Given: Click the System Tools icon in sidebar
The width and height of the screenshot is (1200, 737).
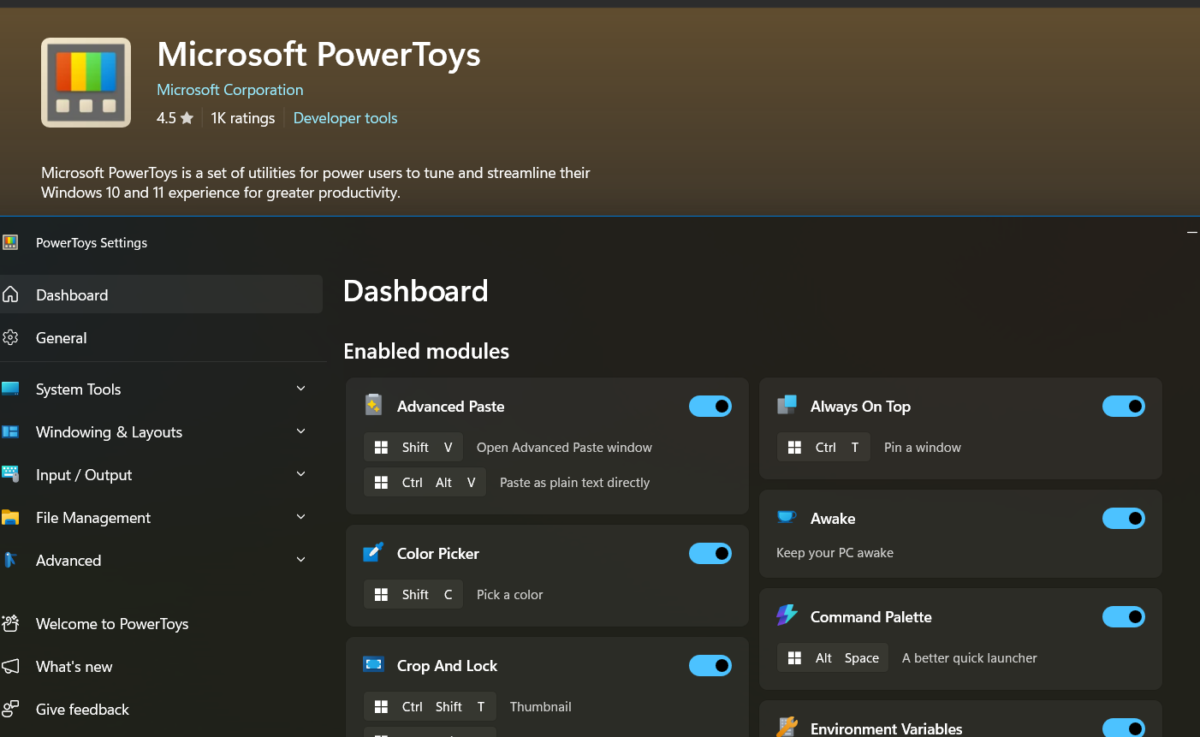Looking at the screenshot, I should [10, 389].
